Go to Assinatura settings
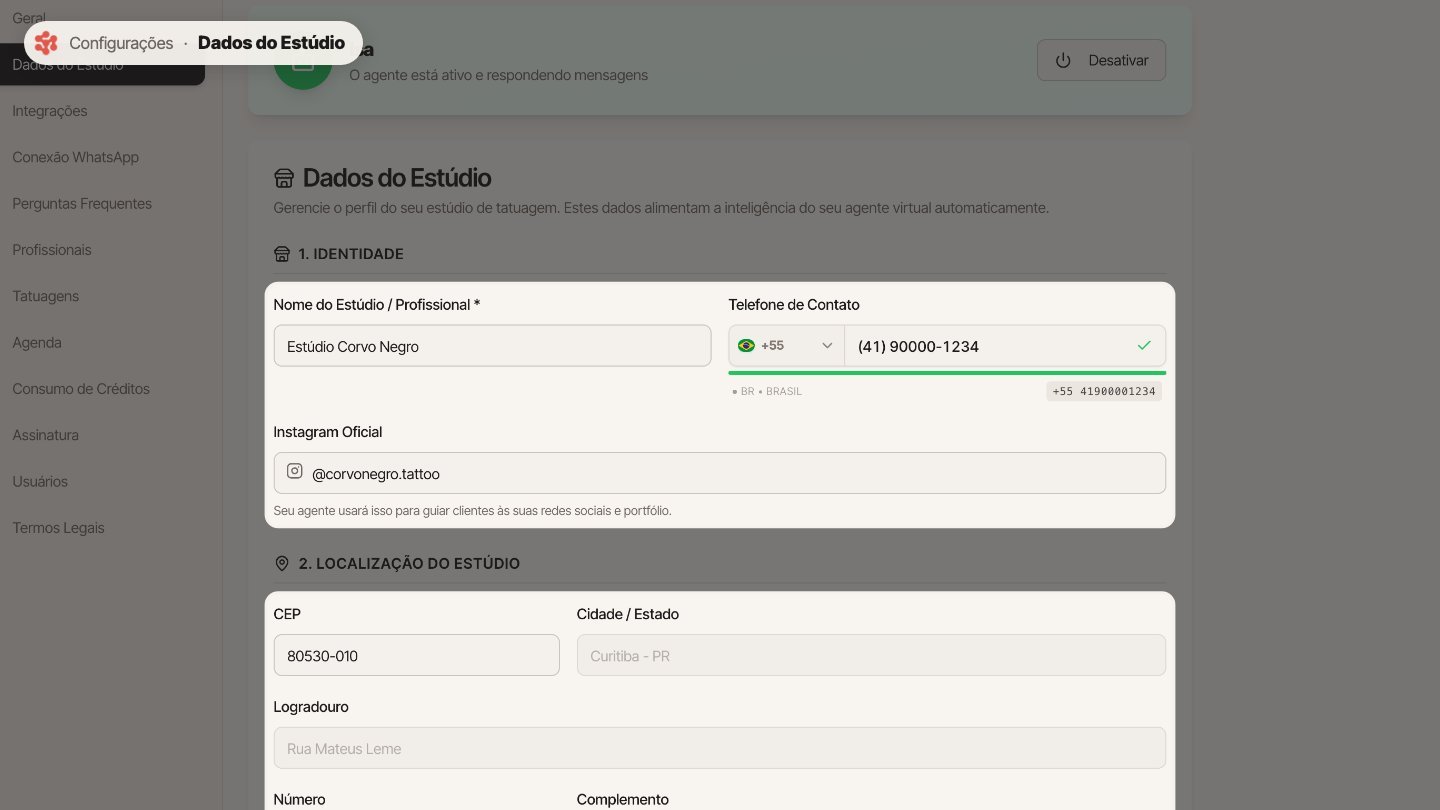 (x=45, y=435)
